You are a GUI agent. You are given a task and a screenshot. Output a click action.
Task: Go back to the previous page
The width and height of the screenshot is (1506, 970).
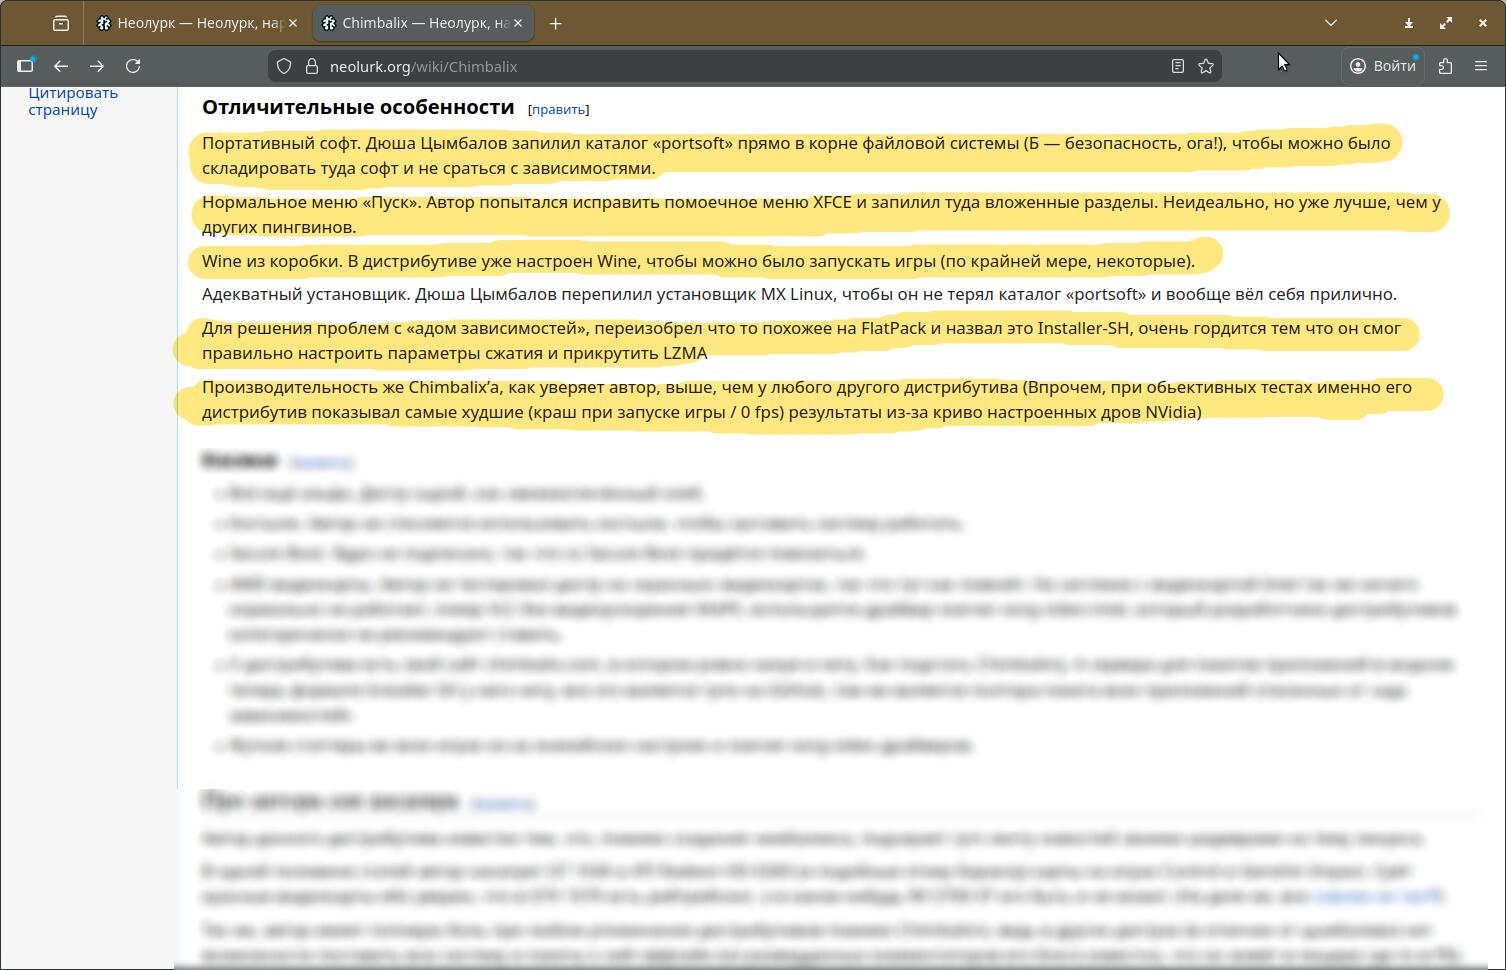[61, 66]
